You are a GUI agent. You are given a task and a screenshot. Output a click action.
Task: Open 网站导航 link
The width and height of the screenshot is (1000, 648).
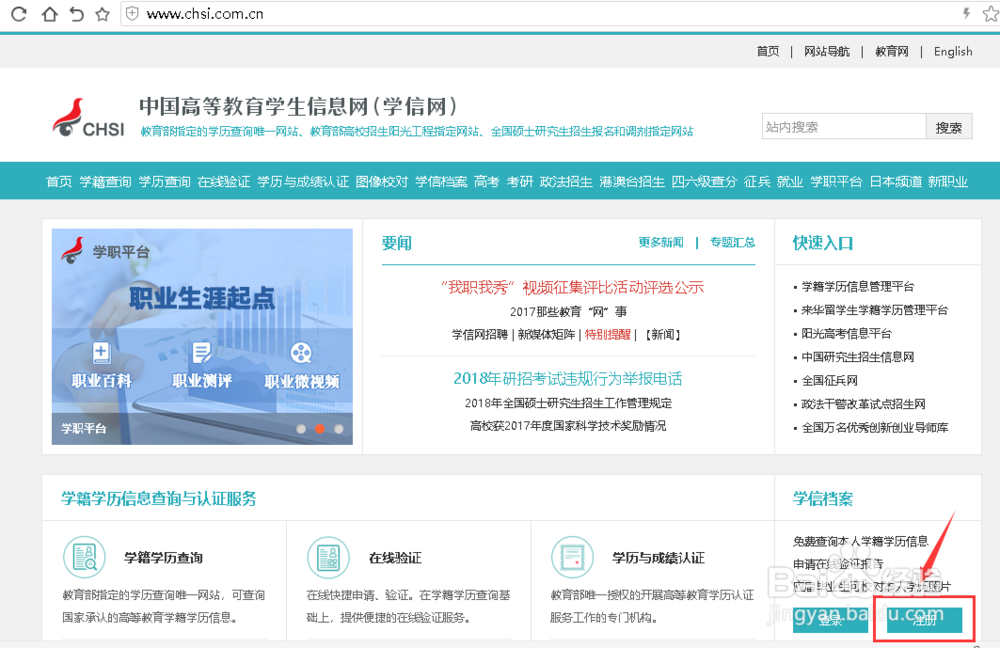(827, 52)
